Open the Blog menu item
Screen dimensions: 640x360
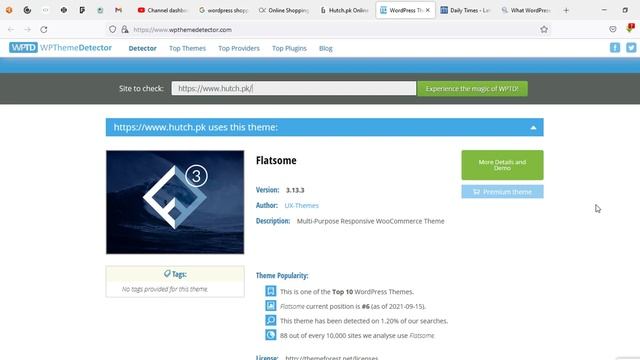(325, 48)
